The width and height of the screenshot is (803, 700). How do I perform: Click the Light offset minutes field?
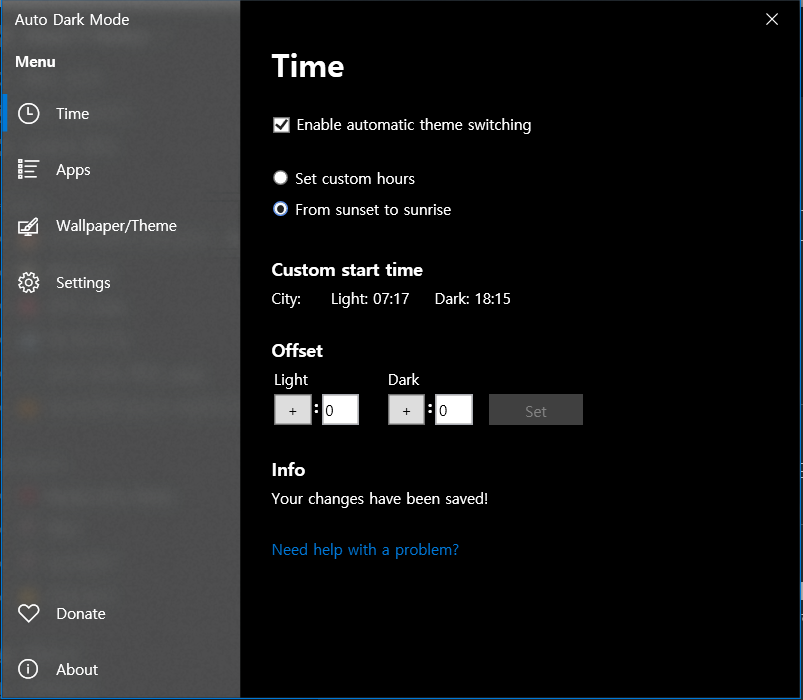340,410
